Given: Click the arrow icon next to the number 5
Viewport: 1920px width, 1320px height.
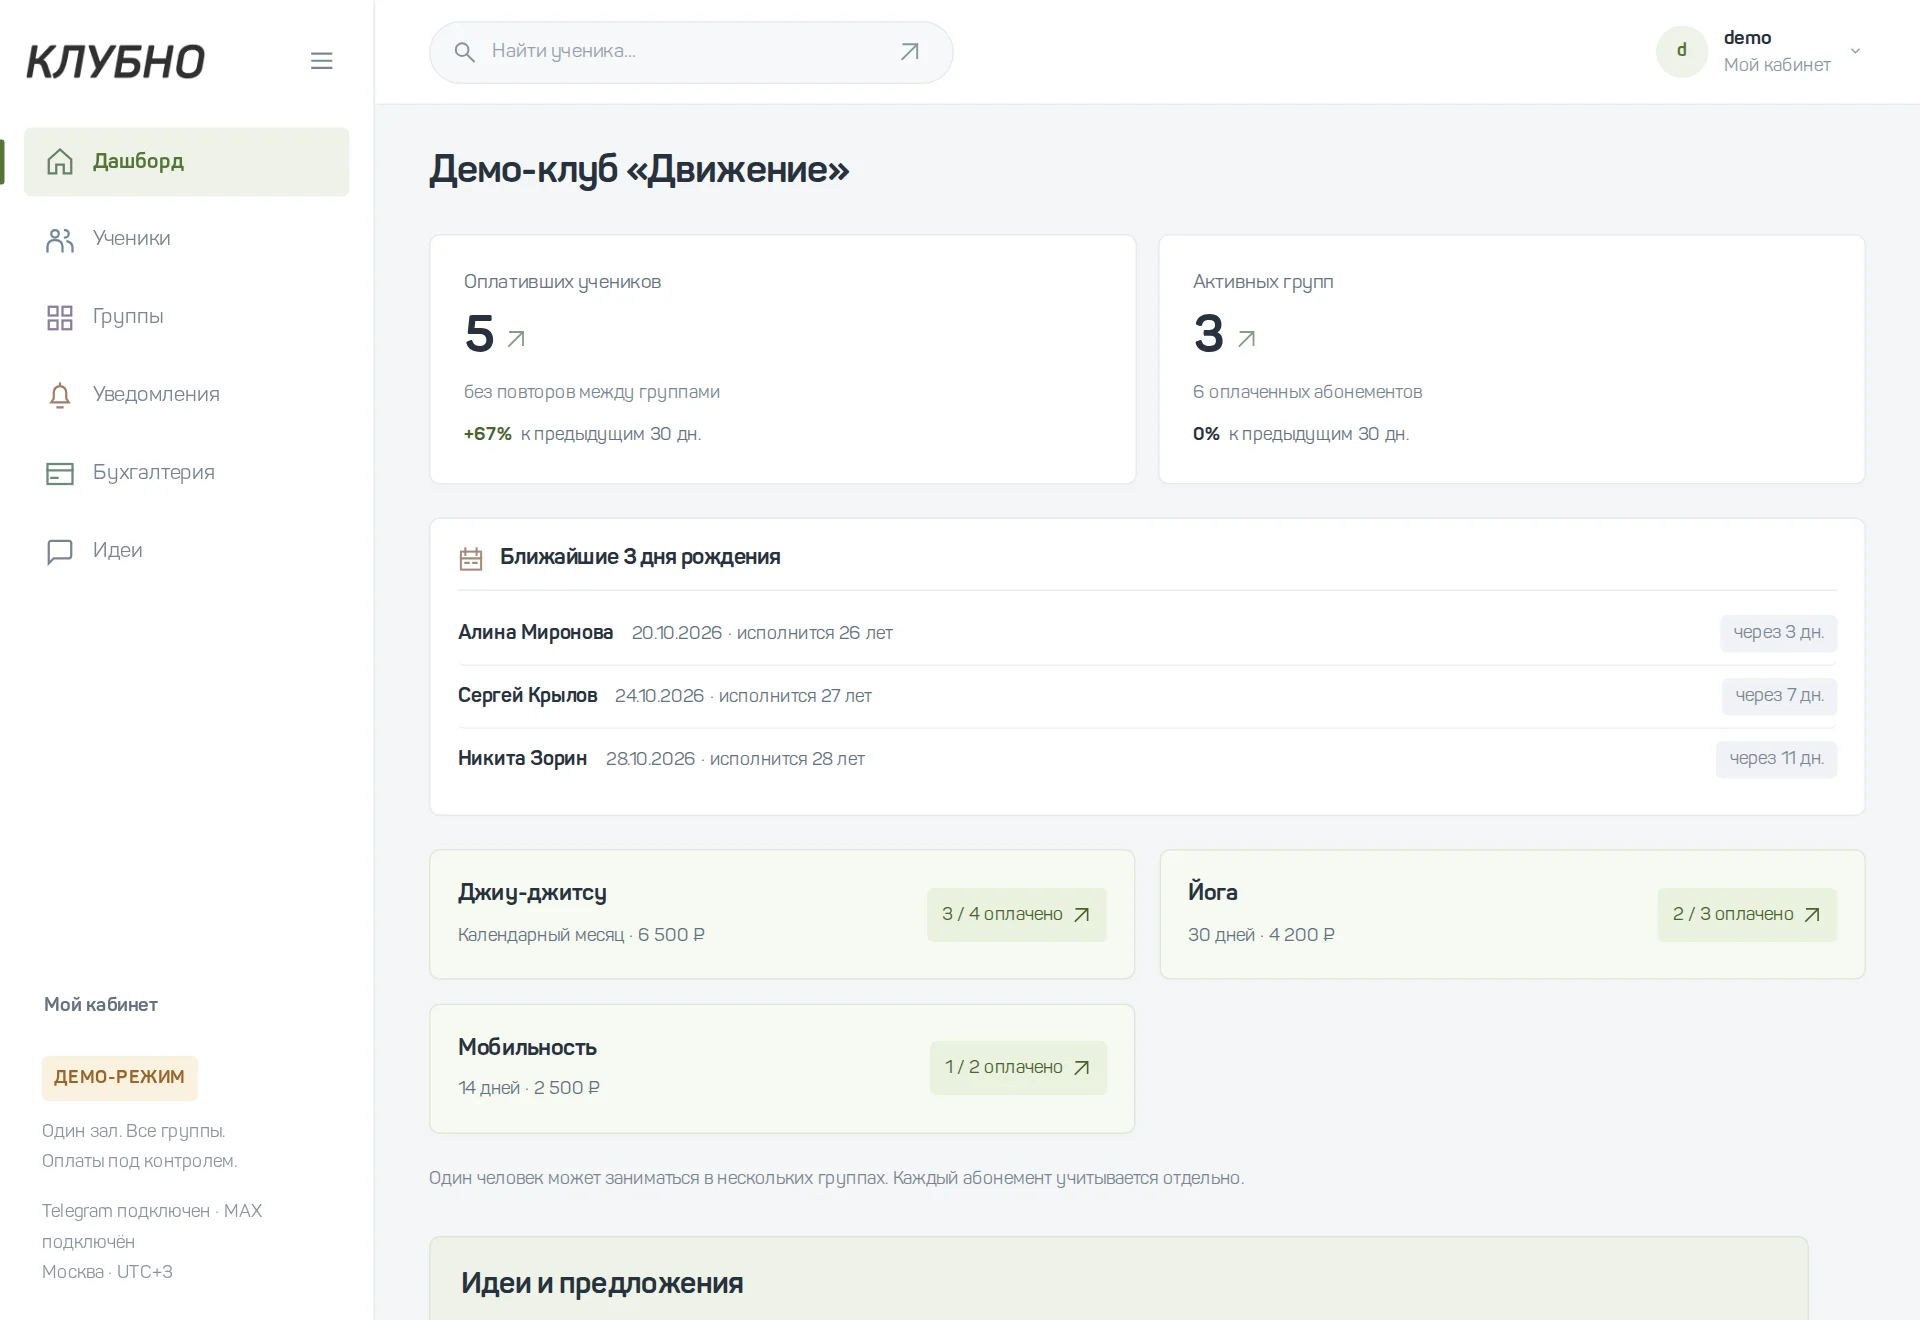Looking at the screenshot, I should coord(516,339).
